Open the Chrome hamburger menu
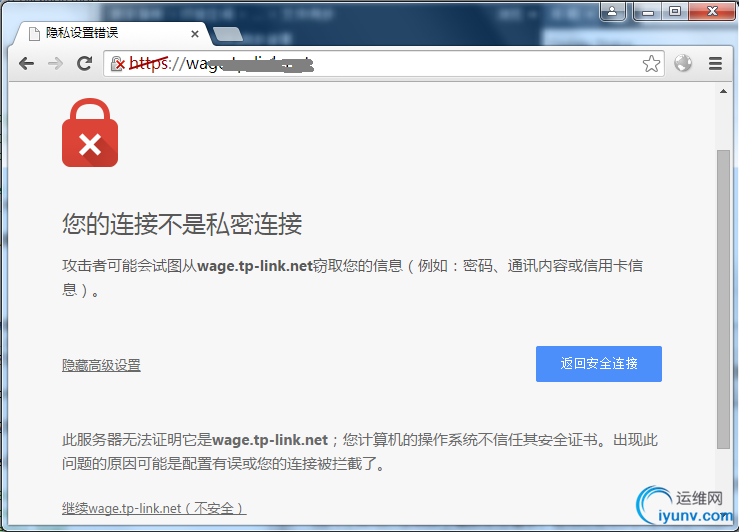The height and width of the screenshot is (532, 739). pos(715,63)
